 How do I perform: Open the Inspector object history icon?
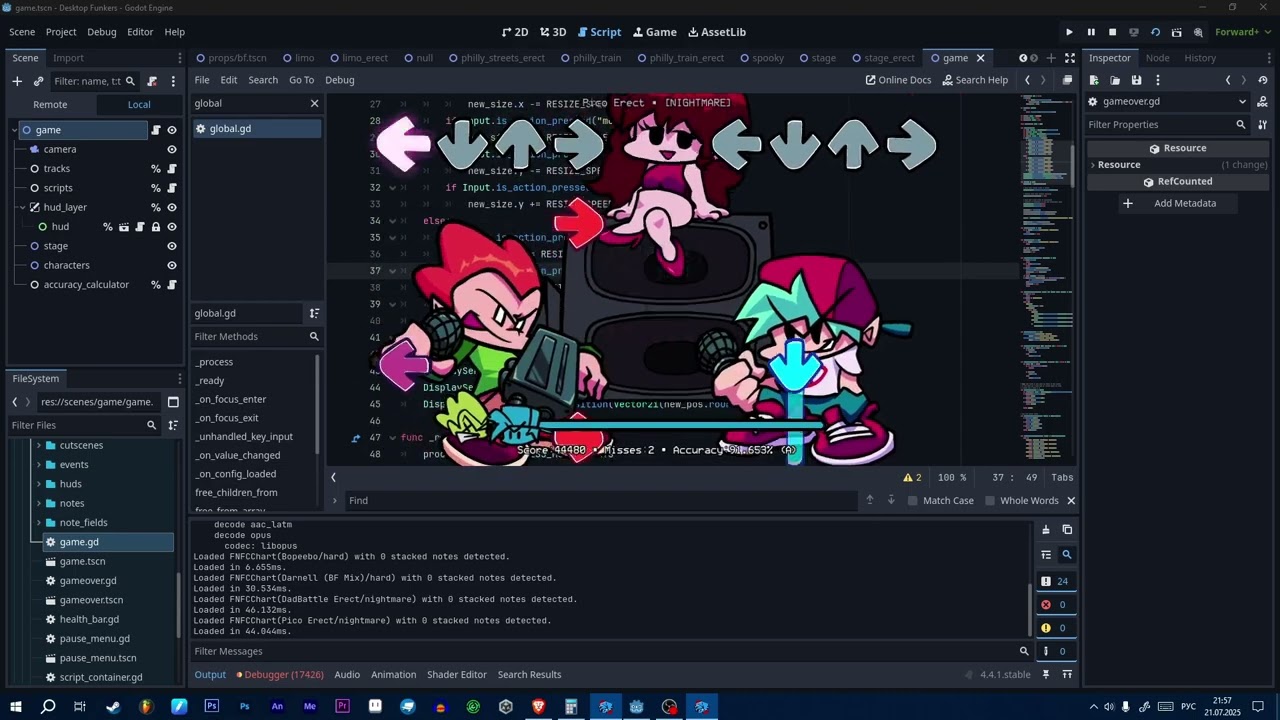(1263, 80)
